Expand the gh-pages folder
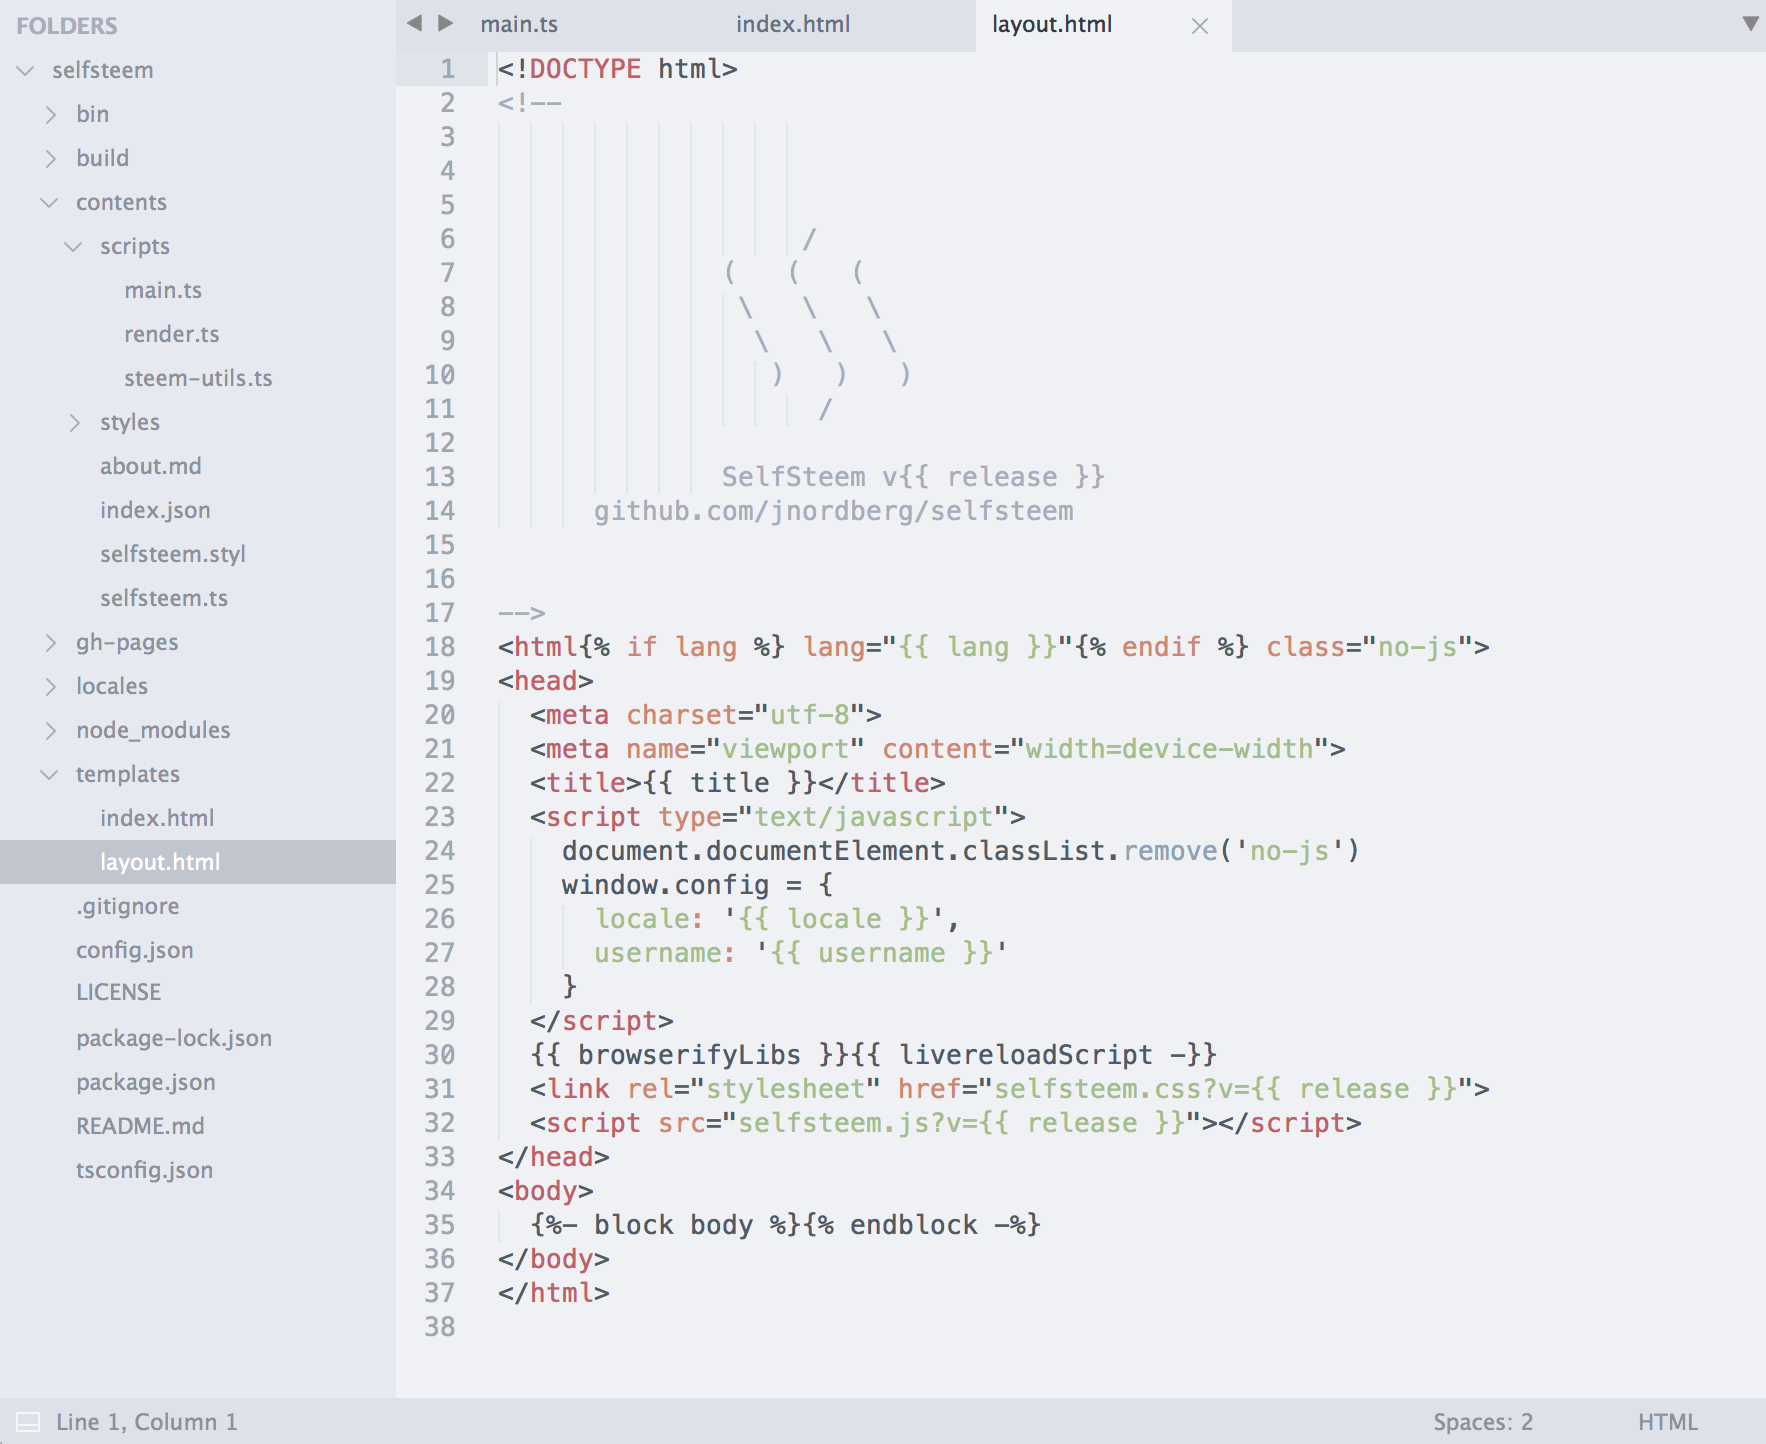 (51, 642)
